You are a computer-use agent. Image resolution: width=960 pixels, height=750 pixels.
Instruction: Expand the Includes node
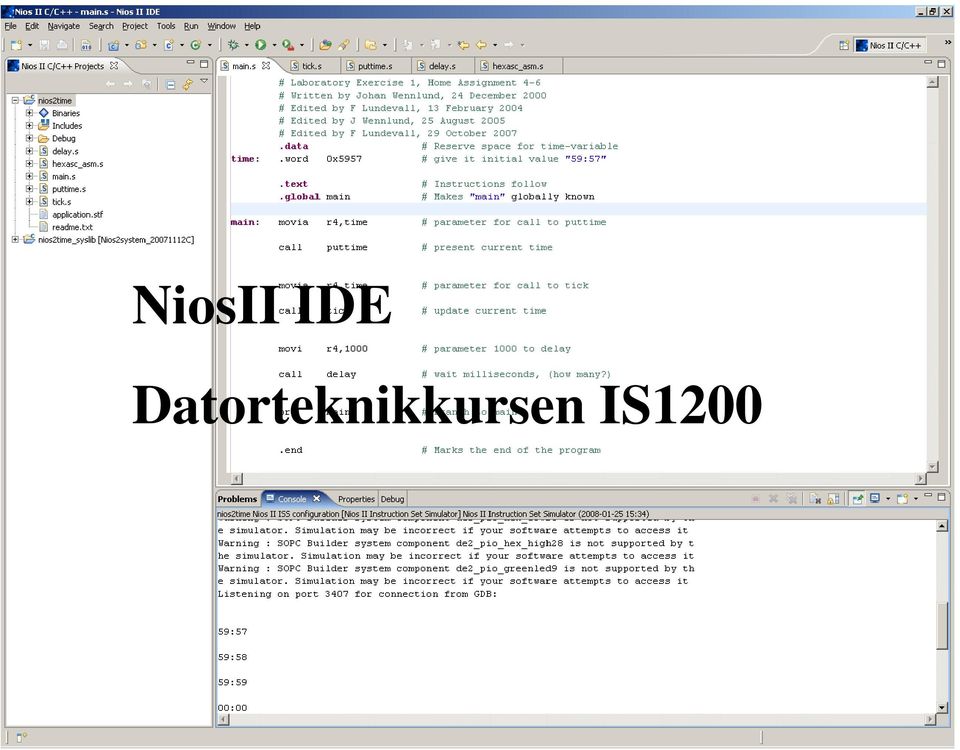pyautogui.click(x=29, y=126)
